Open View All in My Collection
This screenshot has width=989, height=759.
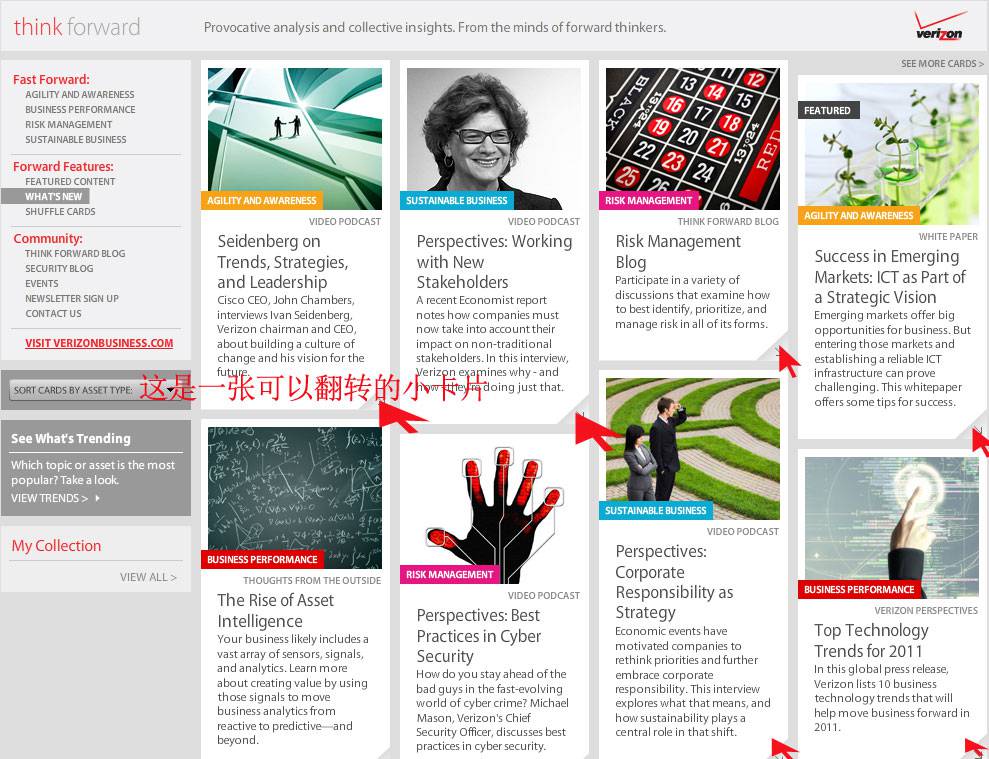point(148,577)
